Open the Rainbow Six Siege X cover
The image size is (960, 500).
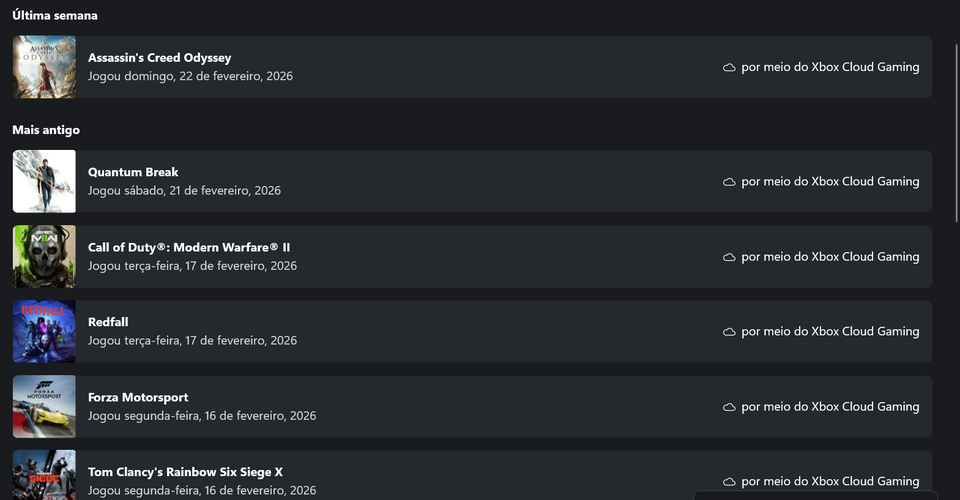(44, 475)
